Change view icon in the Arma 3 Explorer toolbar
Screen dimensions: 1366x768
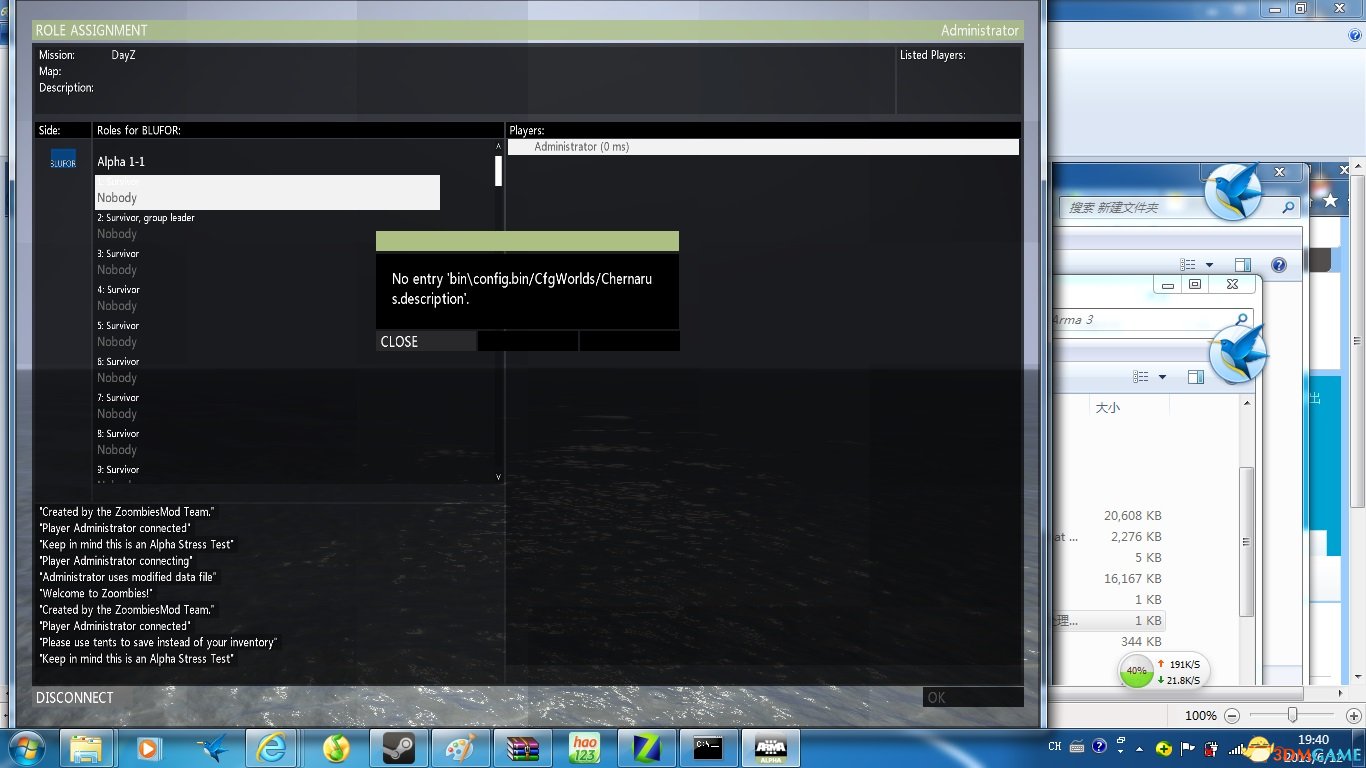point(1141,377)
